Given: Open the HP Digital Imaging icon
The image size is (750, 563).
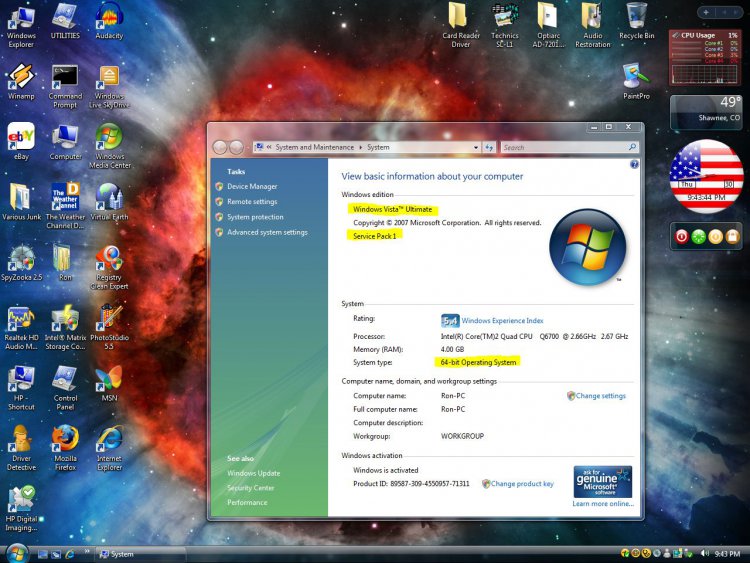Looking at the screenshot, I should (x=21, y=509).
